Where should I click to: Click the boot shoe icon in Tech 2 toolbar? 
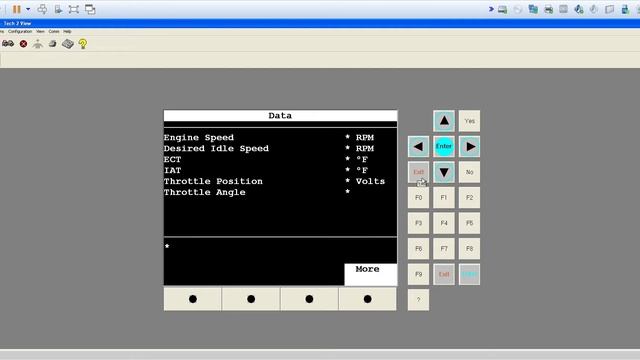coord(53,44)
